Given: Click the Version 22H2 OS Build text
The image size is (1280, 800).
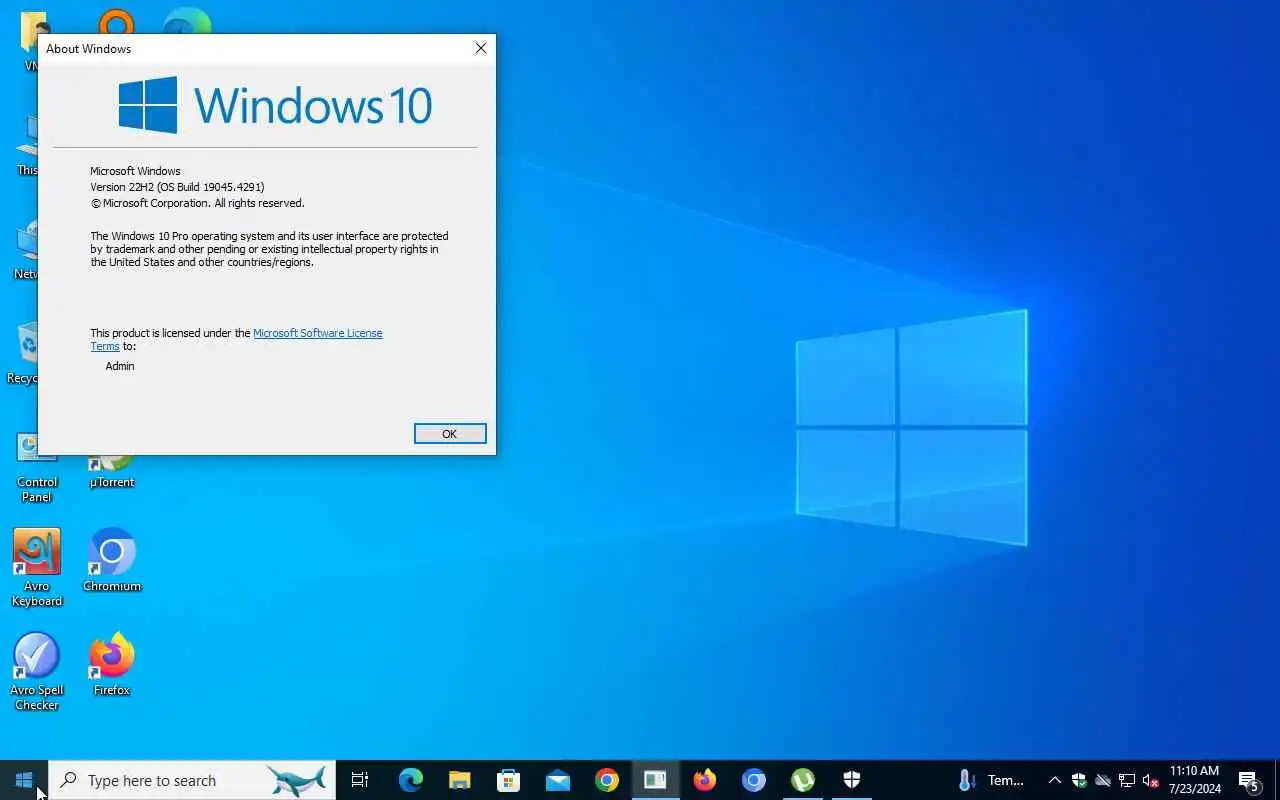Looking at the screenshot, I should (x=177, y=187).
